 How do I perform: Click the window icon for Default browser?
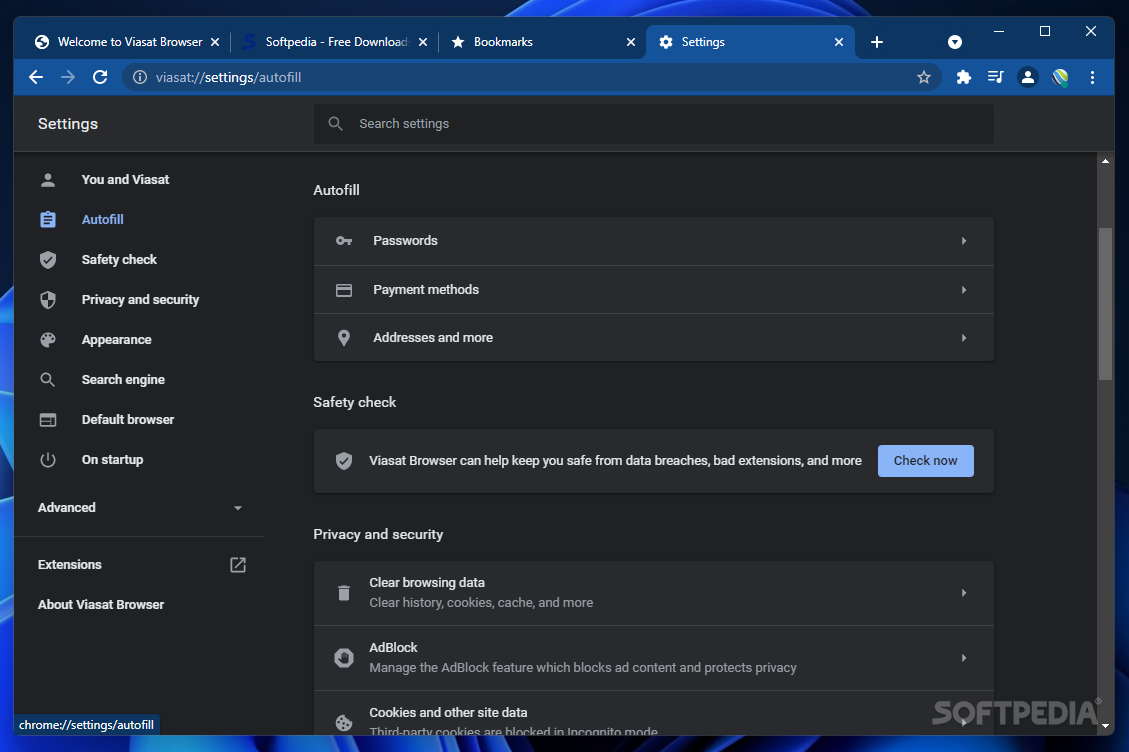click(48, 419)
